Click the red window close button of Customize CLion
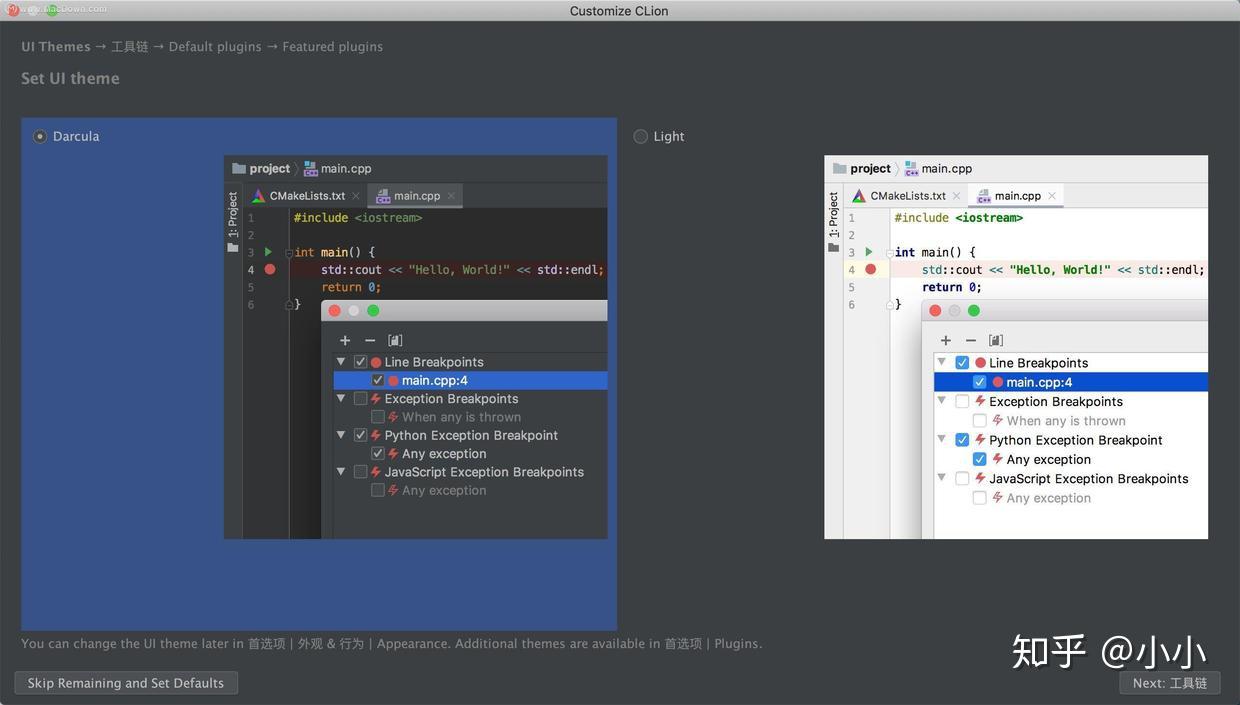1240x705 pixels. tap(12, 10)
